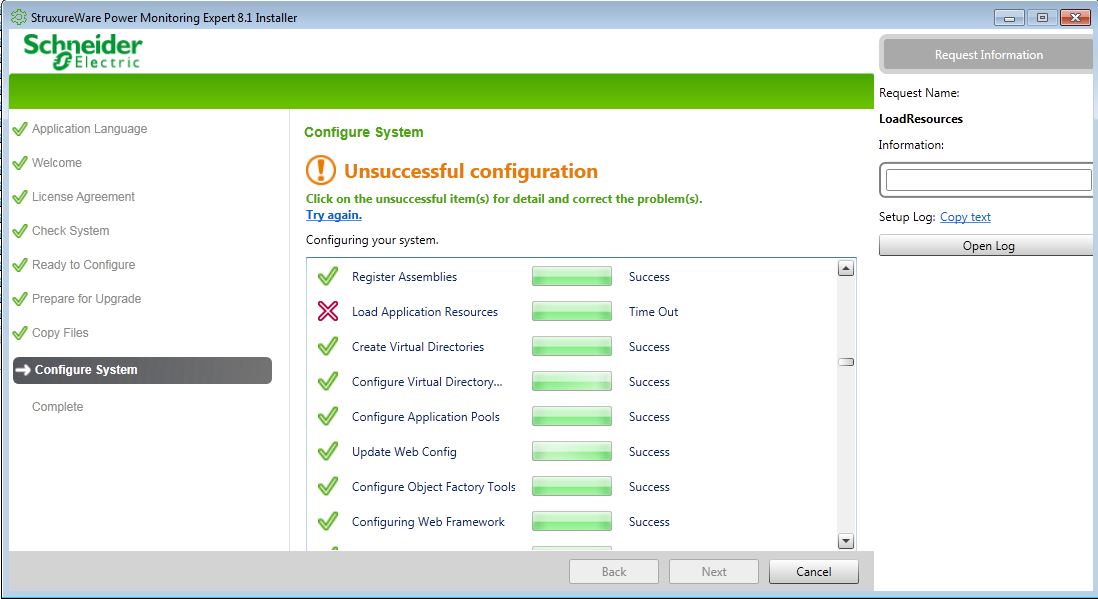Click the Back button
1098x599 pixels.
613,572
